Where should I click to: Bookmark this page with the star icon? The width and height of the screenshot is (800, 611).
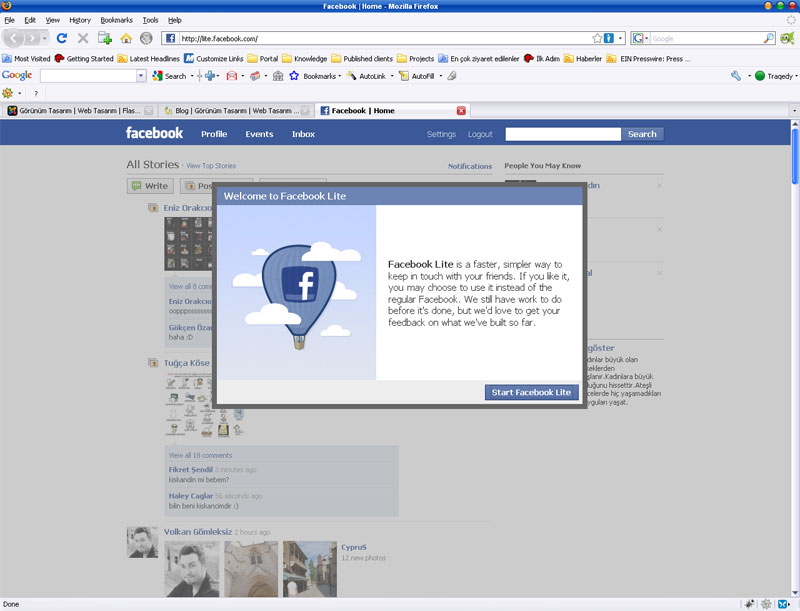(597, 38)
